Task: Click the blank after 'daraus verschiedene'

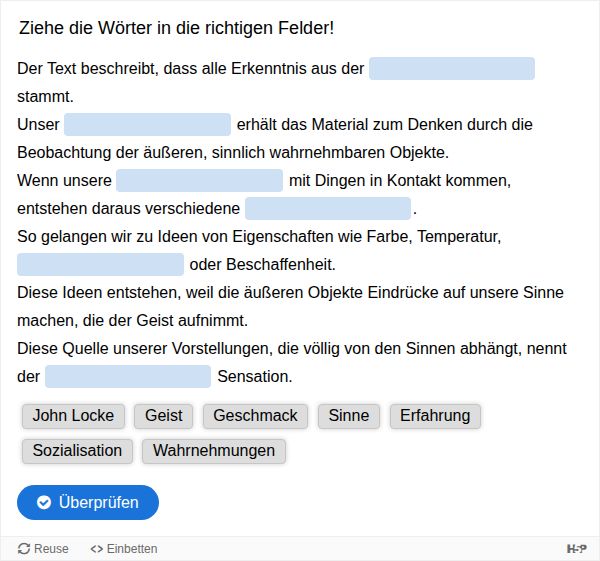Action: (328, 209)
